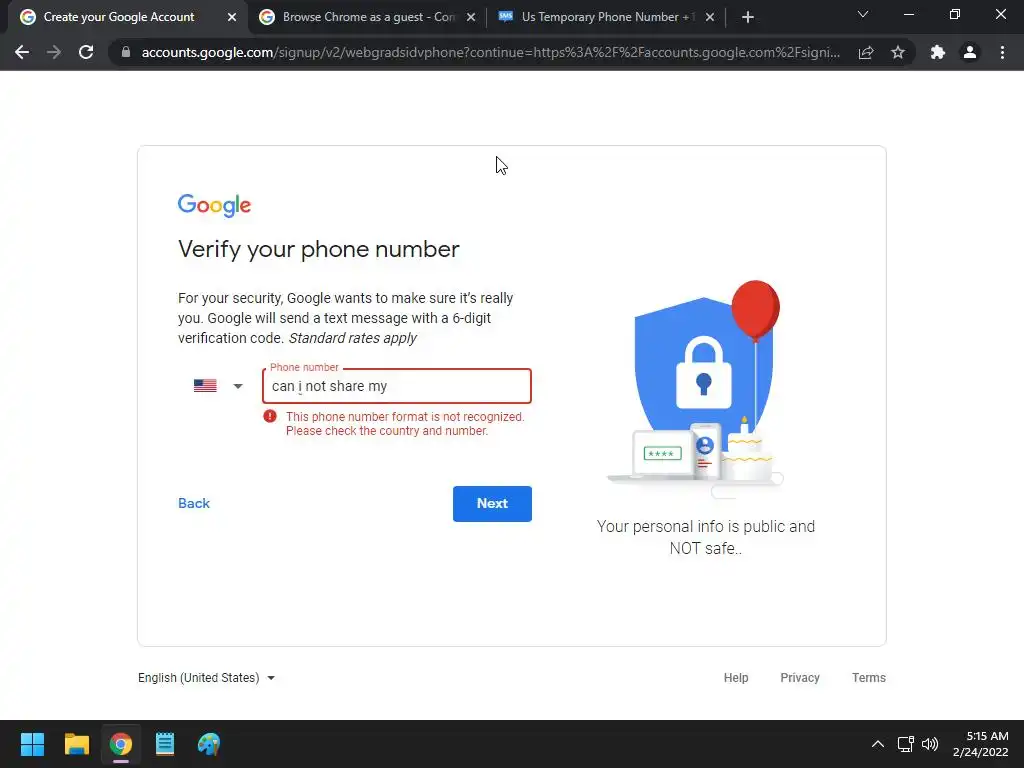Click the Back link
This screenshot has width=1024, height=768.
pyautogui.click(x=194, y=504)
